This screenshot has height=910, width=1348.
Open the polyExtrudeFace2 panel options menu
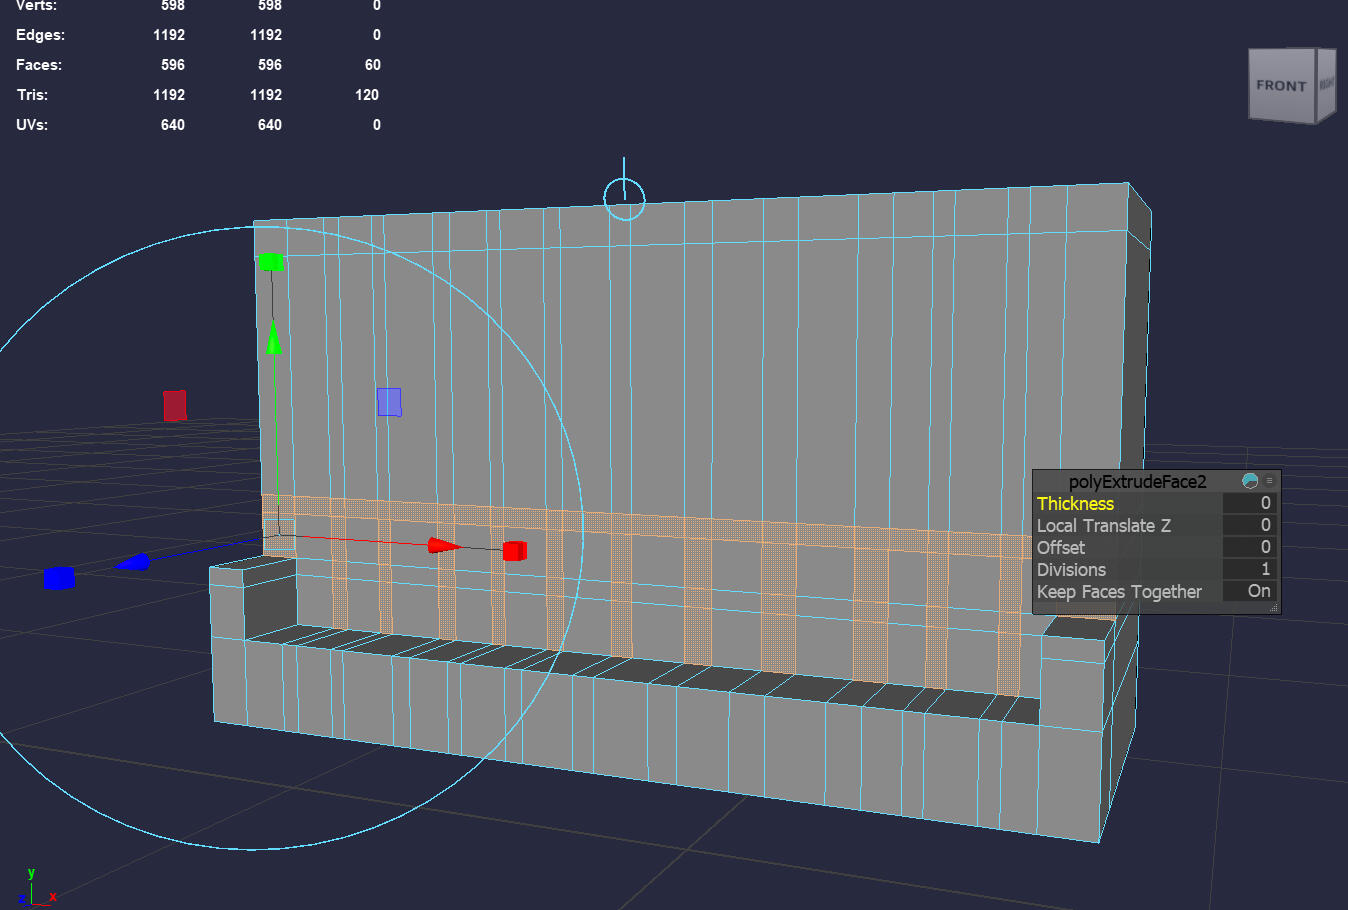[1270, 481]
